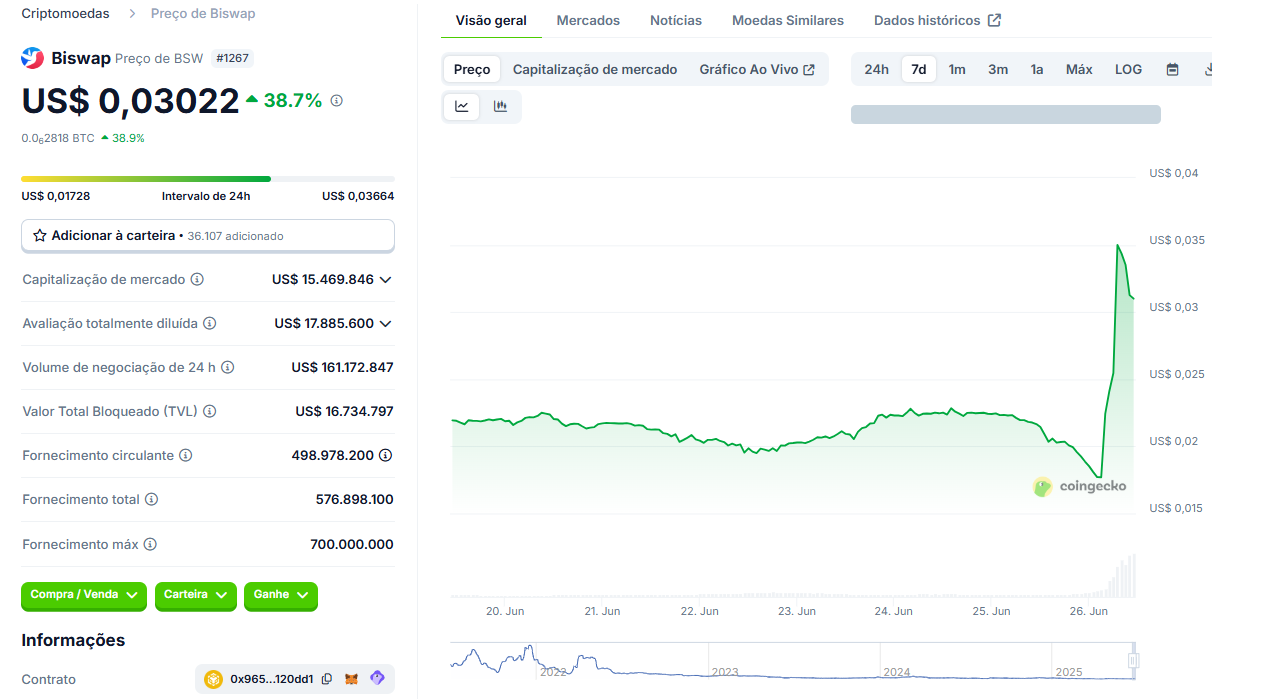The height and width of the screenshot is (699, 1282).
Task: Open the Compra / Venda dropdown
Action: tap(84, 595)
